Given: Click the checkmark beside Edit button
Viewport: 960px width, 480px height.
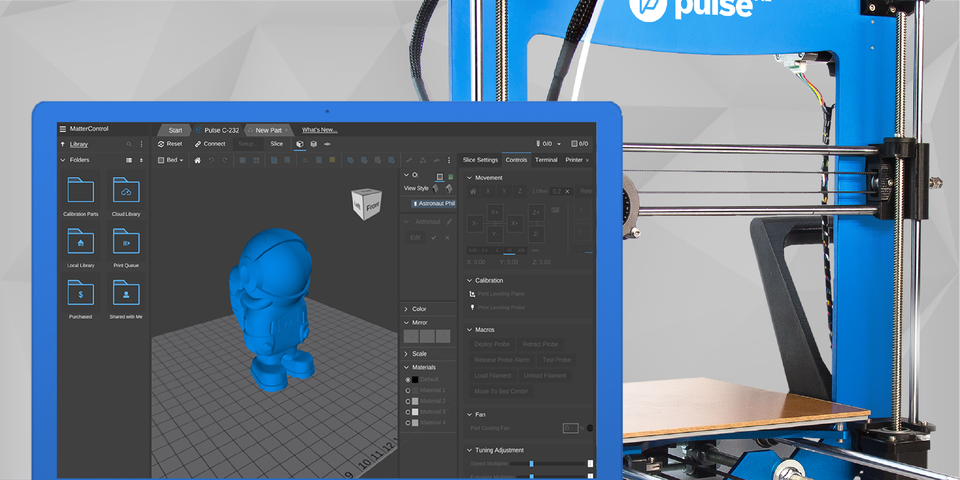Looking at the screenshot, I should pos(433,238).
